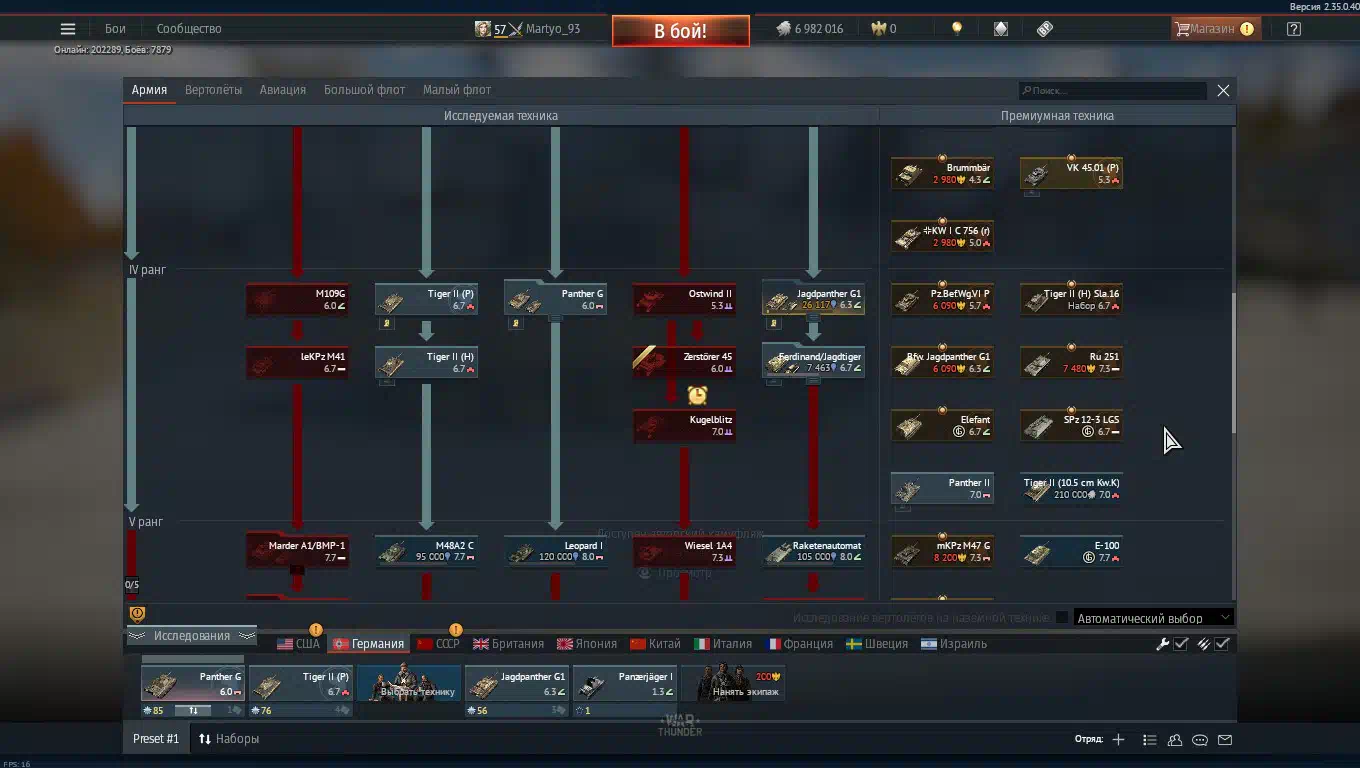Toggle helicopter research on ground vehicles checkbox
The width and height of the screenshot is (1360, 768).
coord(1062,618)
